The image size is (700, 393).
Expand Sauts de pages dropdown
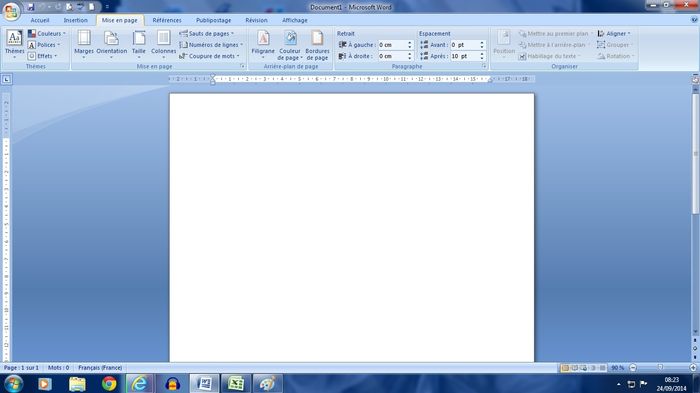[x=207, y=33]
